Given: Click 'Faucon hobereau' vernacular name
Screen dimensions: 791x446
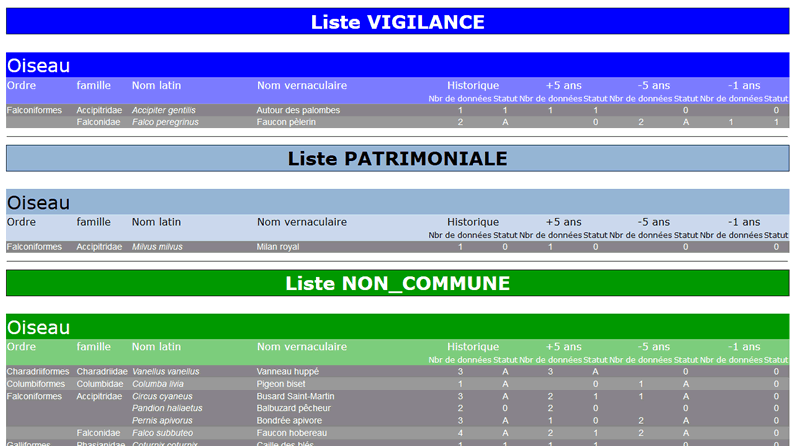Looking at the screenshot, I should coord(292,433).
